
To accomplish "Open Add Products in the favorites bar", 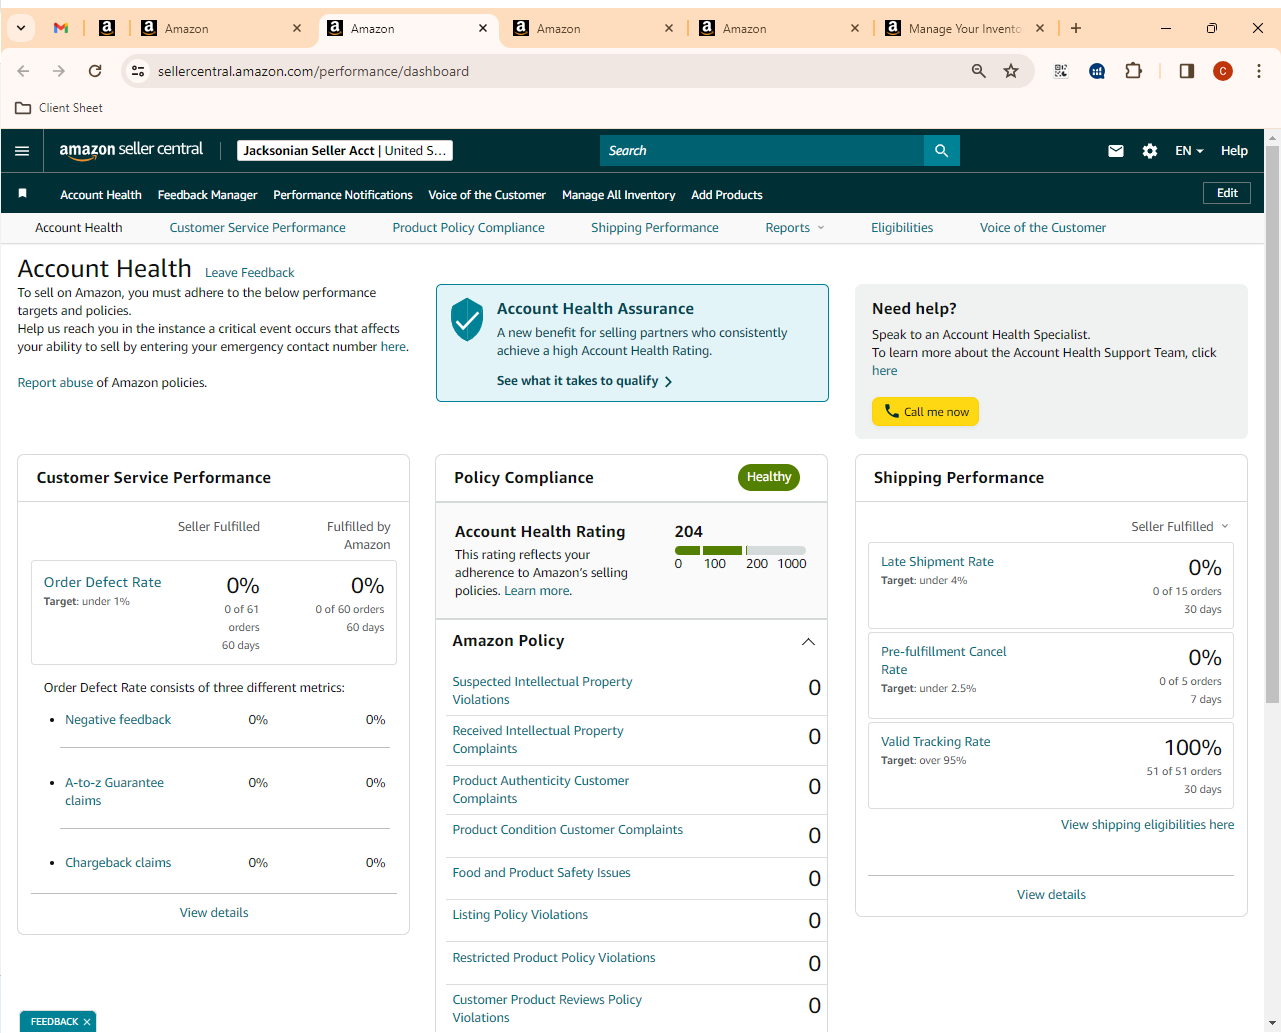I will pos(727,195).
